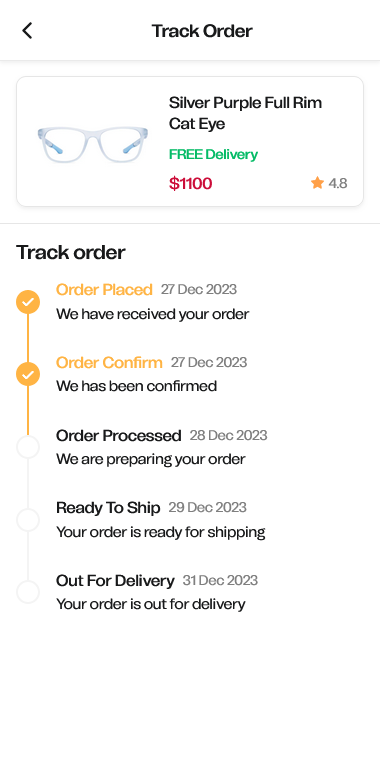Image resolution: width=380 pixels, height=780 pixels.
Task: Open the eyeglasses product thumbnail
Action: click(93, 144)
